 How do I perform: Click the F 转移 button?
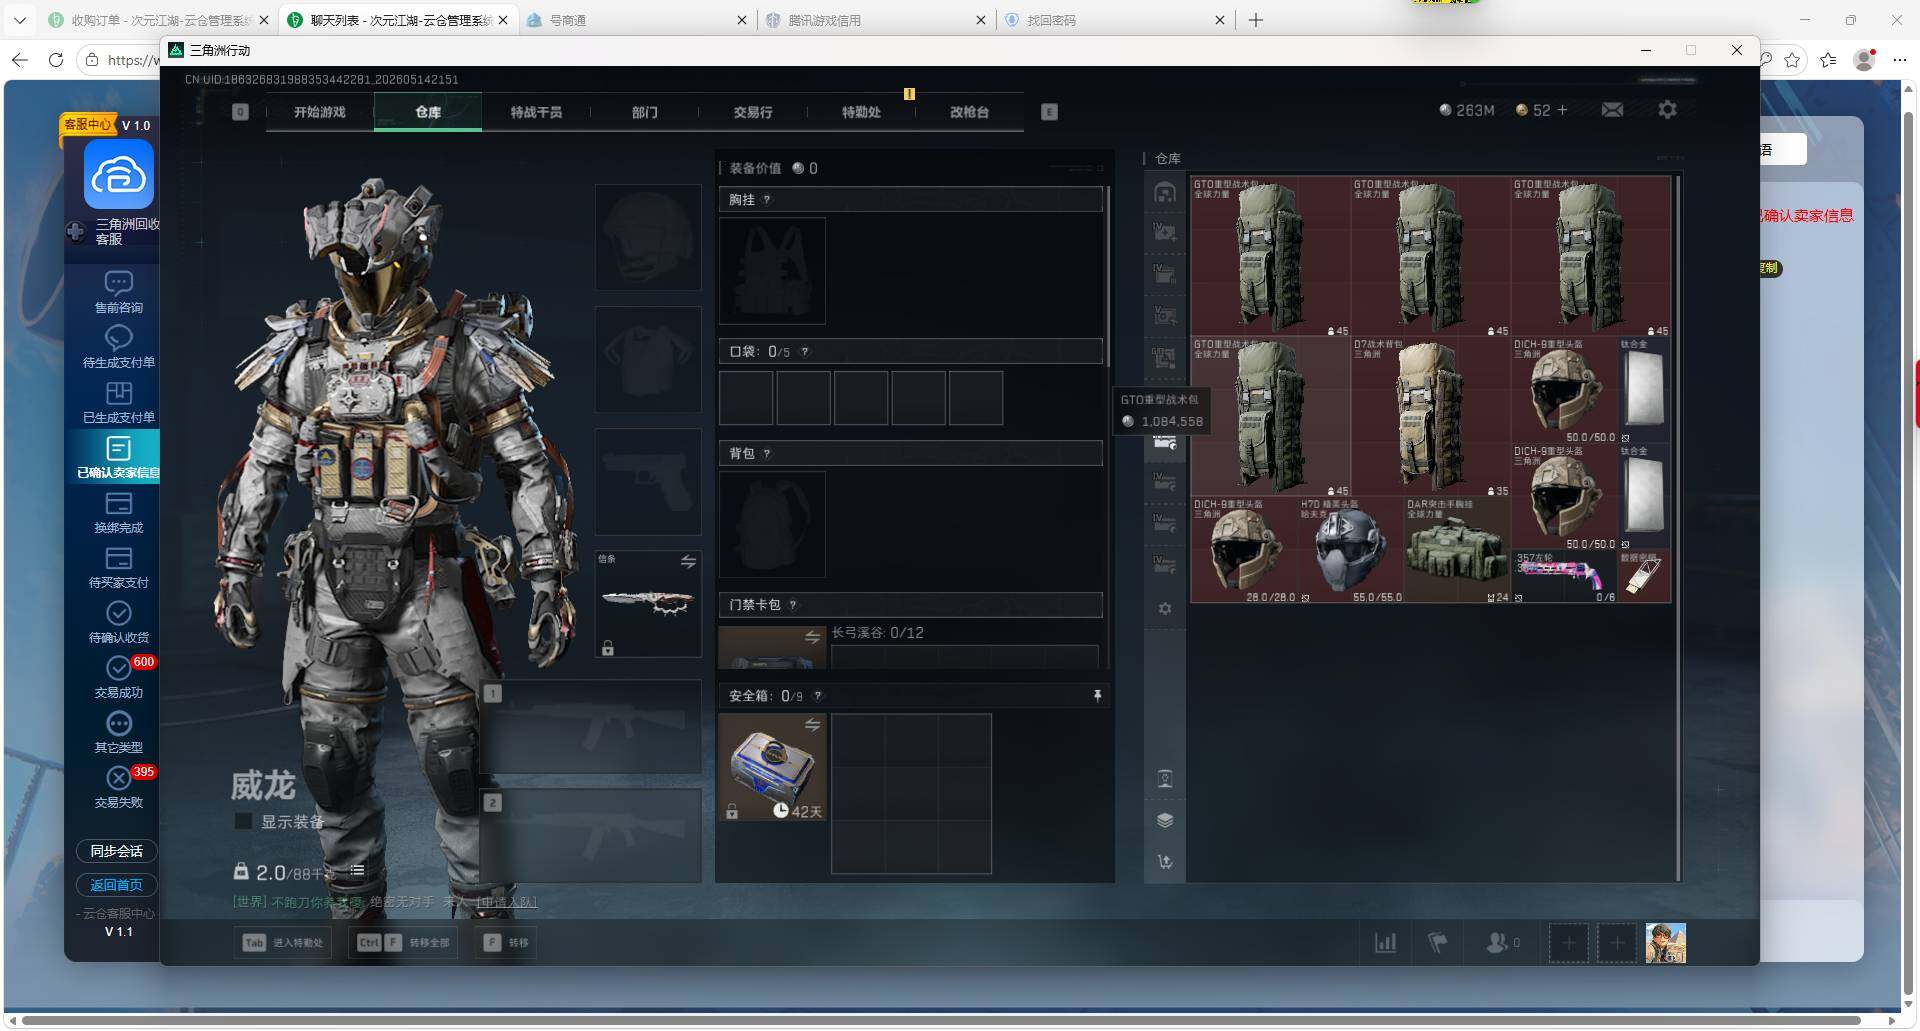[506, 942]
